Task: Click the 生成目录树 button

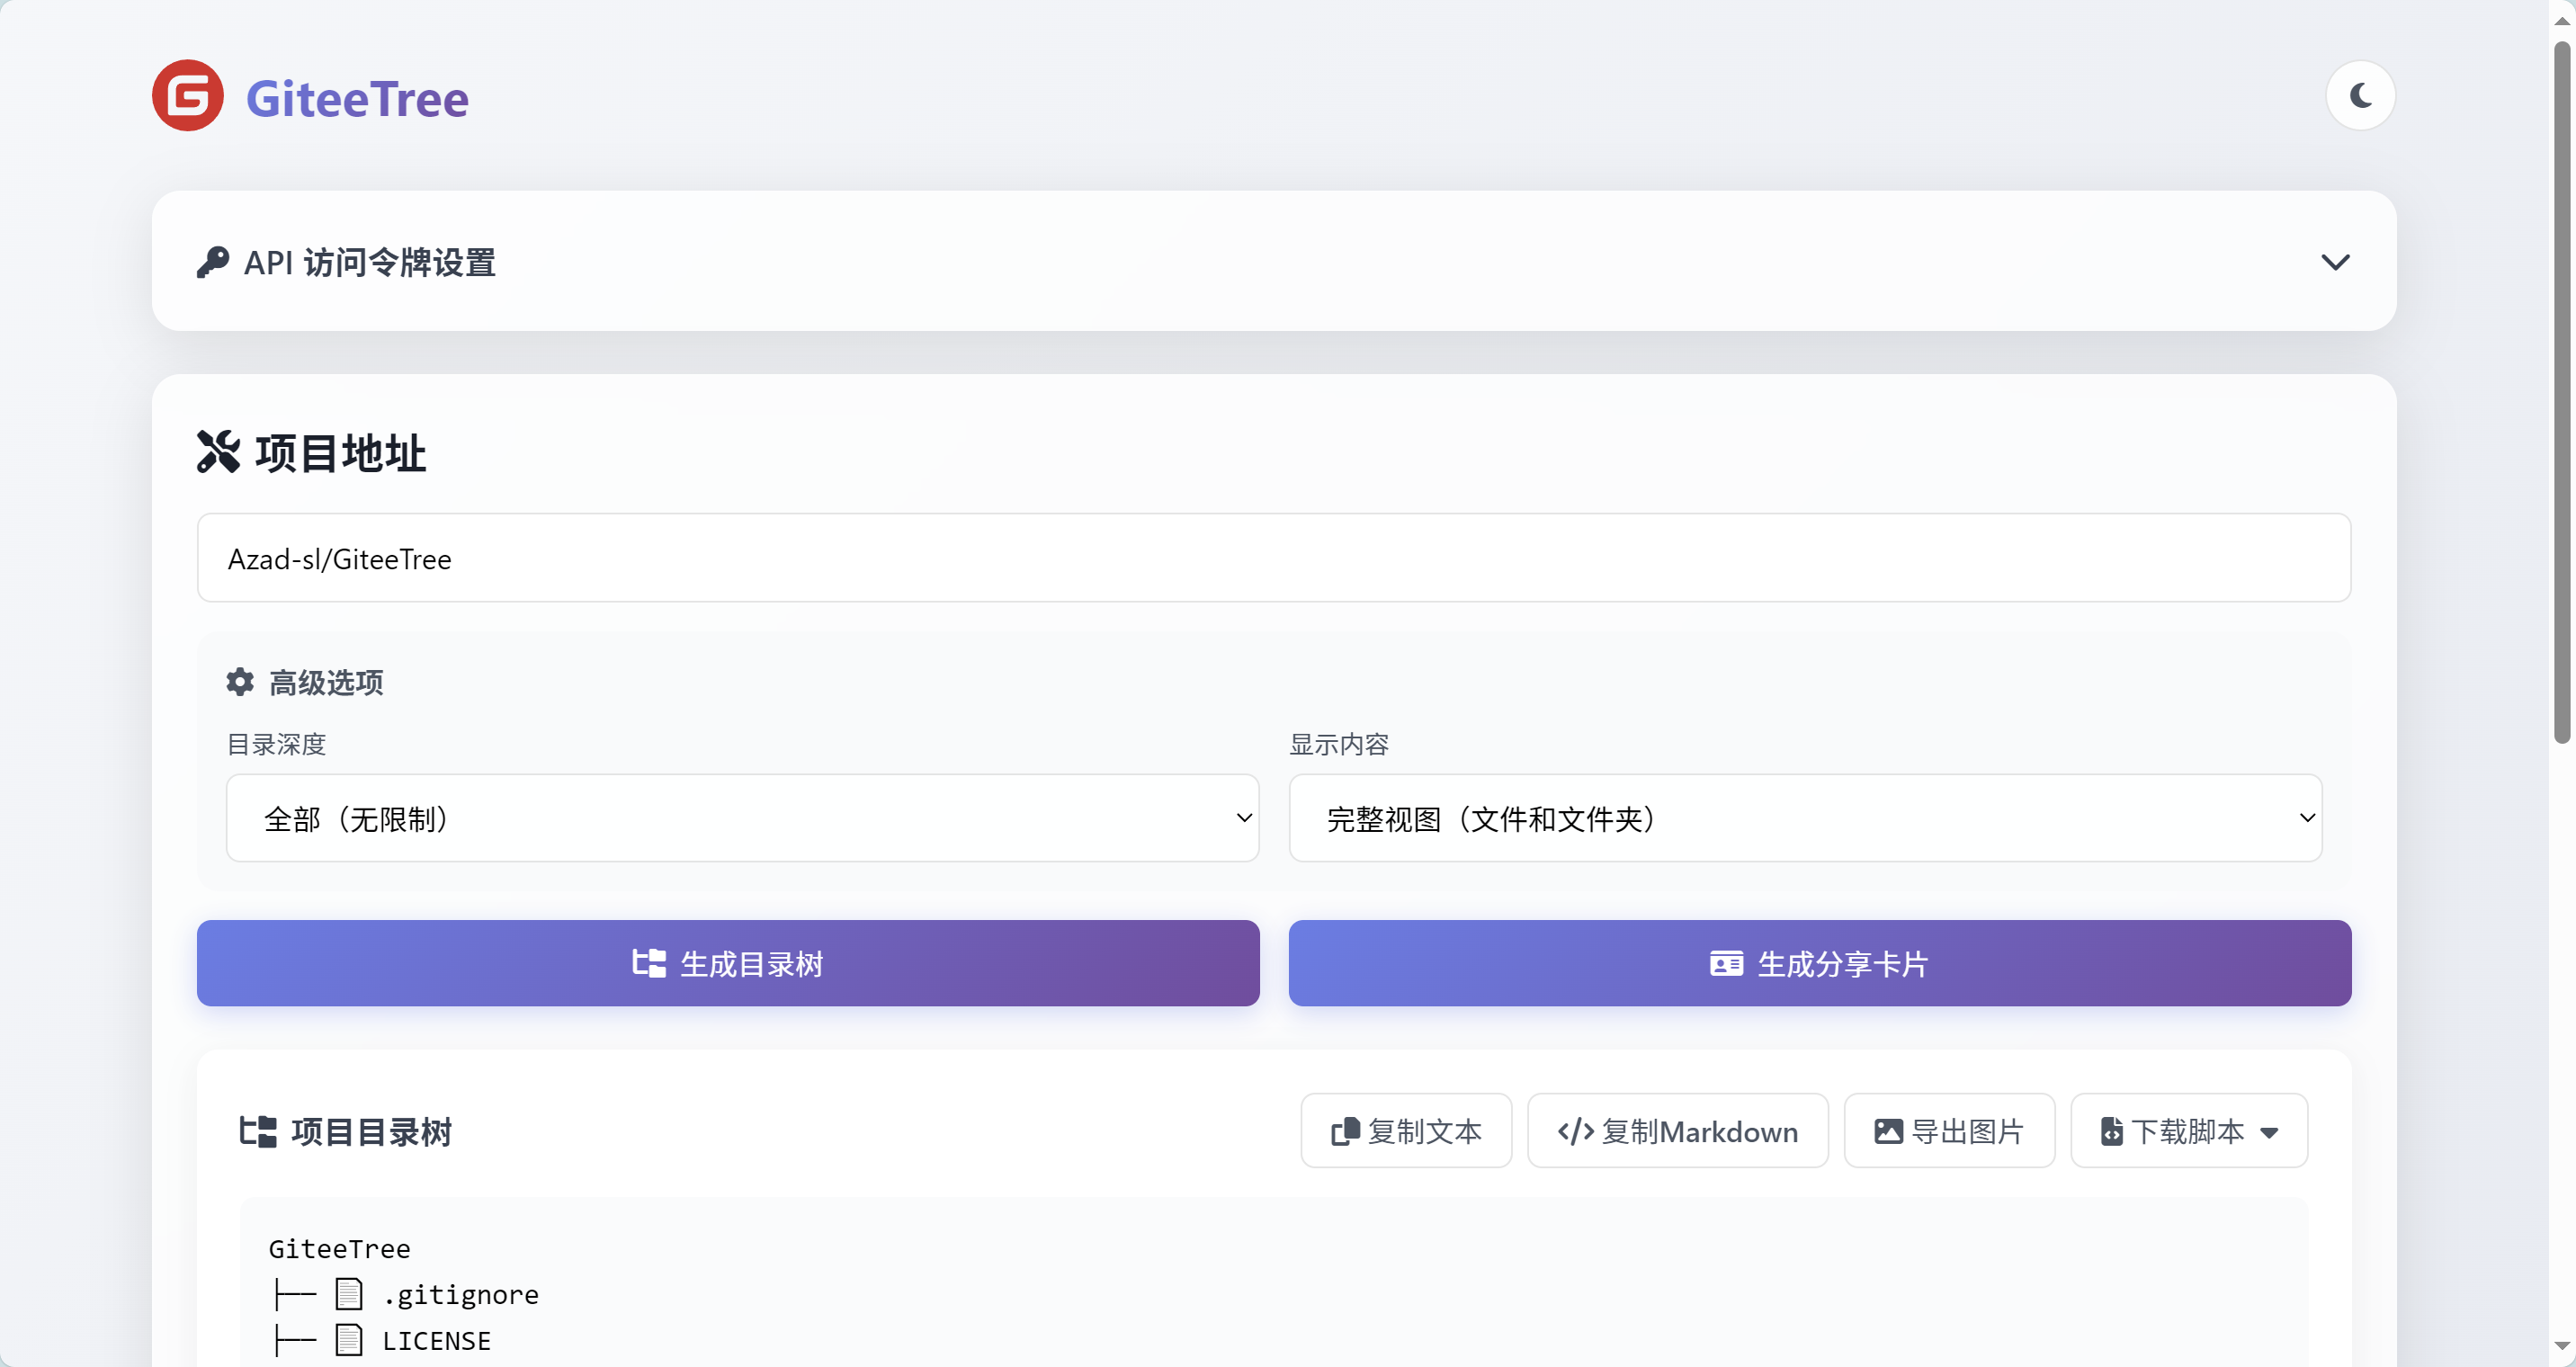Action: point(728,963)
